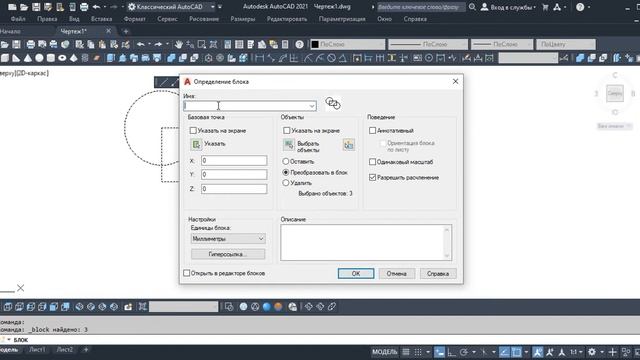Viewport: 640px width, 360px height.
Task: Open the lineweight 'ПоСлою' dropdown
Action: point(502,44)
